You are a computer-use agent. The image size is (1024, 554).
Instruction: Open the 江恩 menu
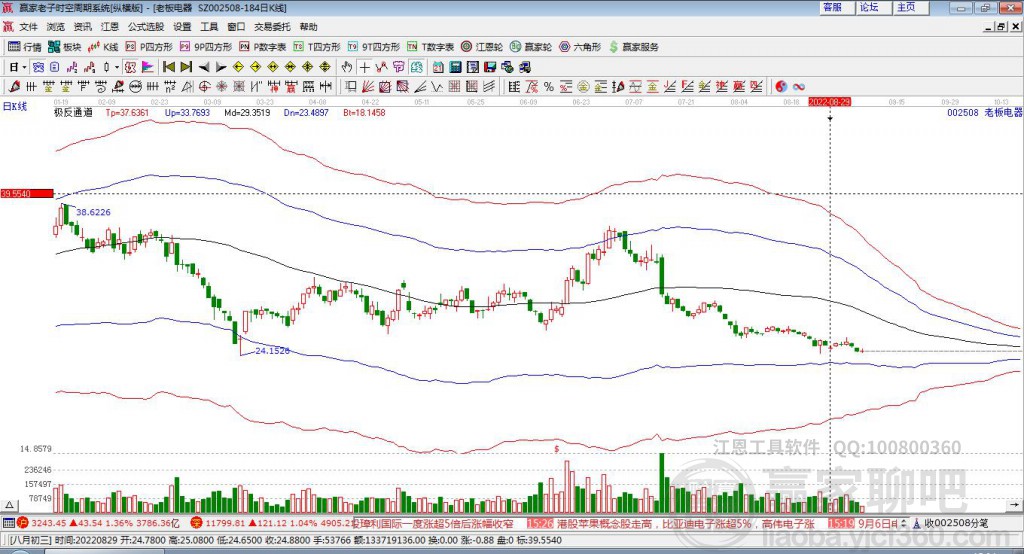(110, 27)
